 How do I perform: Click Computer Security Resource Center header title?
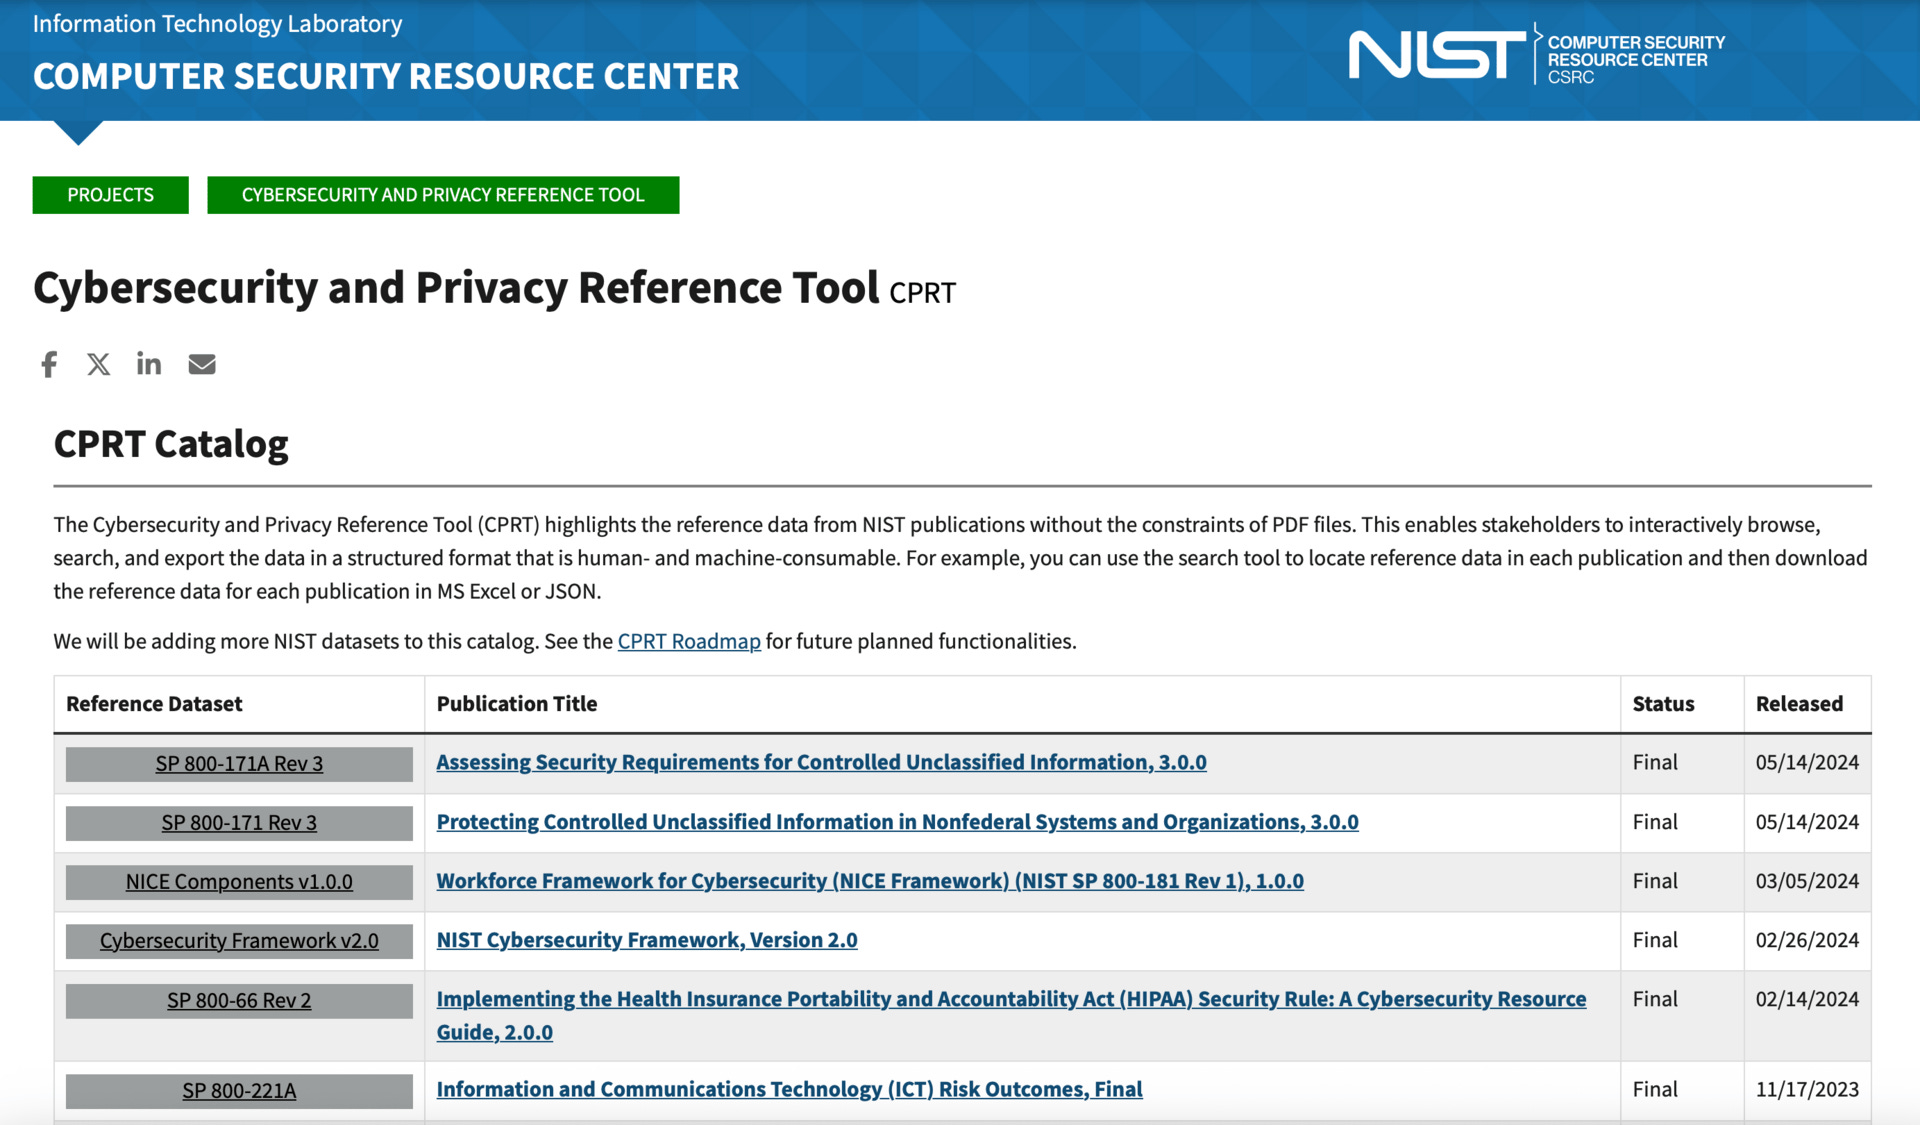[386, 77]
